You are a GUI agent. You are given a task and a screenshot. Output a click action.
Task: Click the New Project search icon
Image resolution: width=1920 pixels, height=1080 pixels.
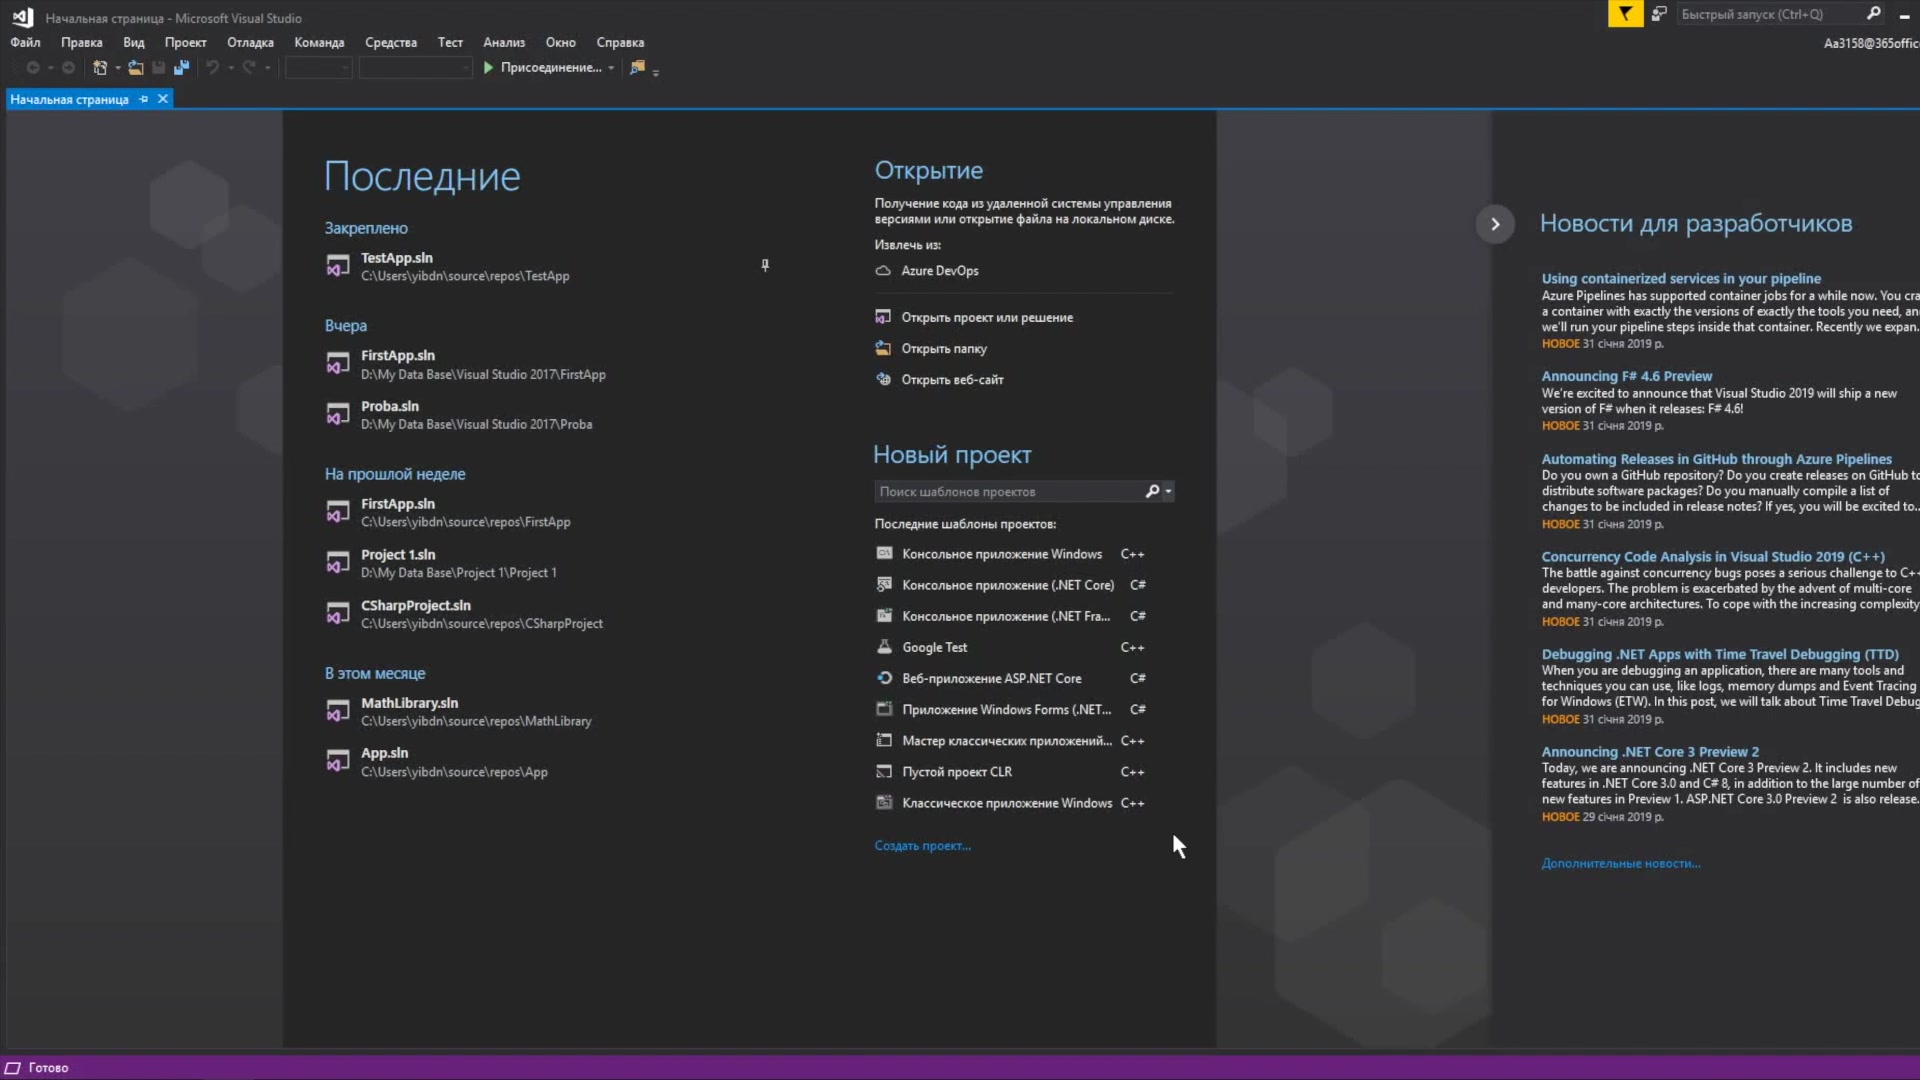click(1151, 491)
